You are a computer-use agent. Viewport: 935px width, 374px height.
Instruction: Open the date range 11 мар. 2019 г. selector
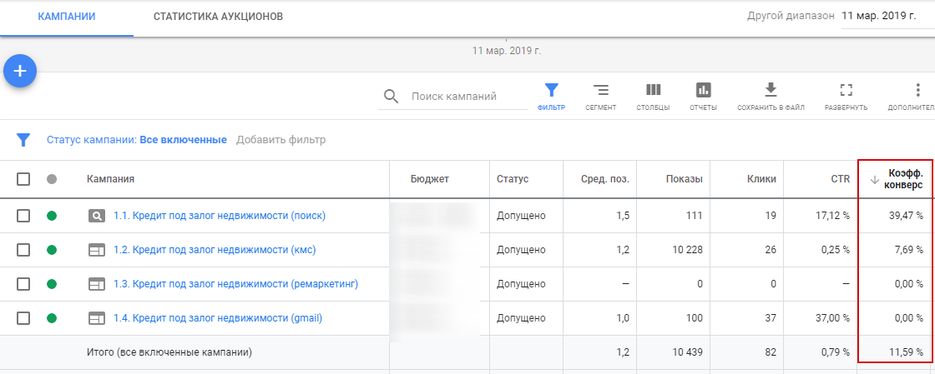tap(878, 16)
